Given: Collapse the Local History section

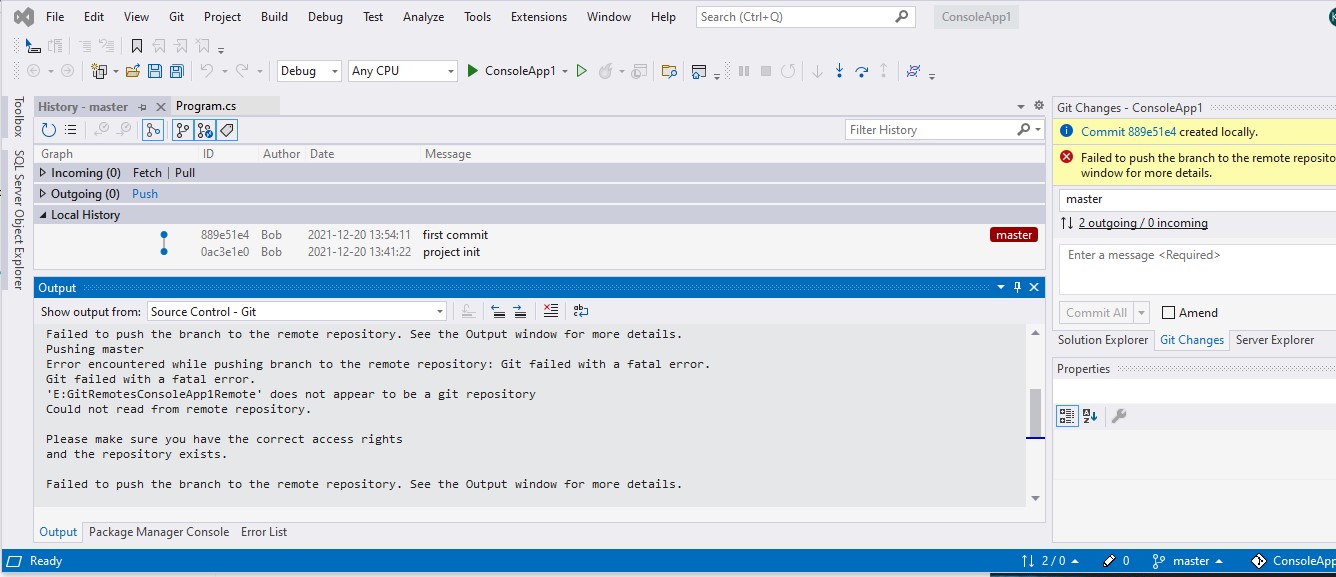Looking at the screenshot, I should [x=43, y=215].
